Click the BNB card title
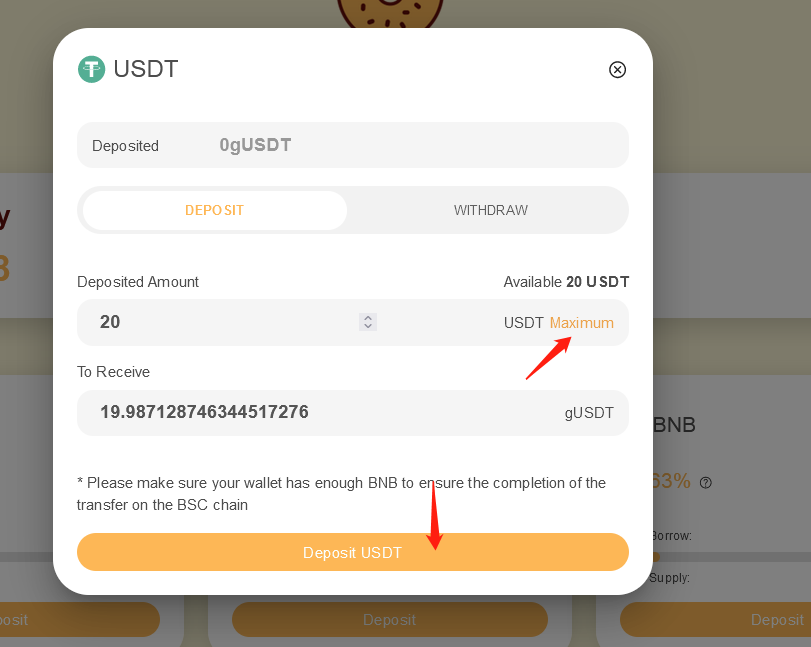 (674, 425)
